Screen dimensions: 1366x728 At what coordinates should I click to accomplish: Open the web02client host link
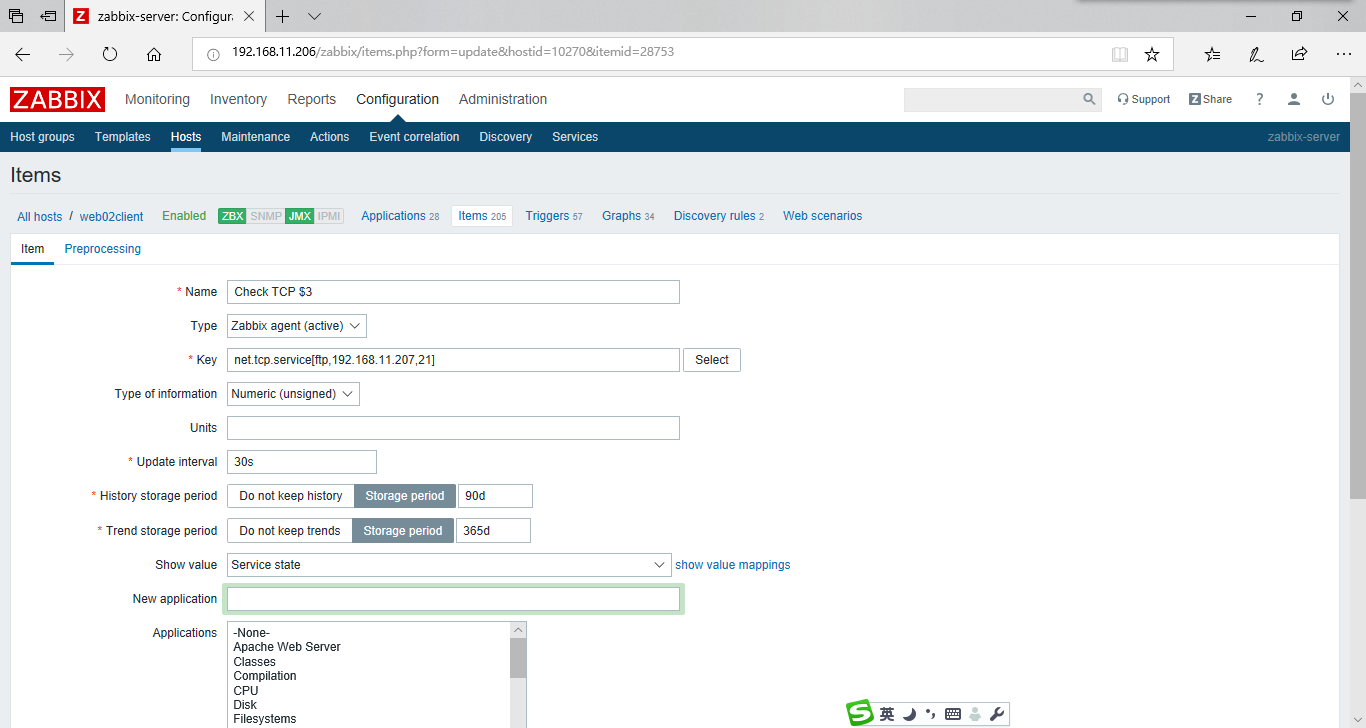pyautogui.click(x=112, y=217)
